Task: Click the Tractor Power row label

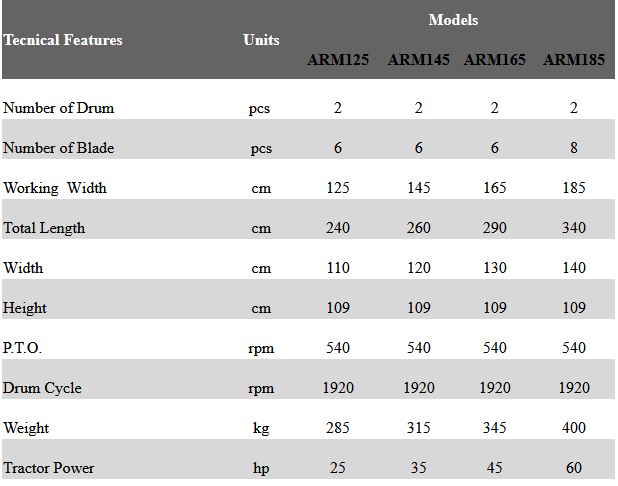Action: (49, 468)
